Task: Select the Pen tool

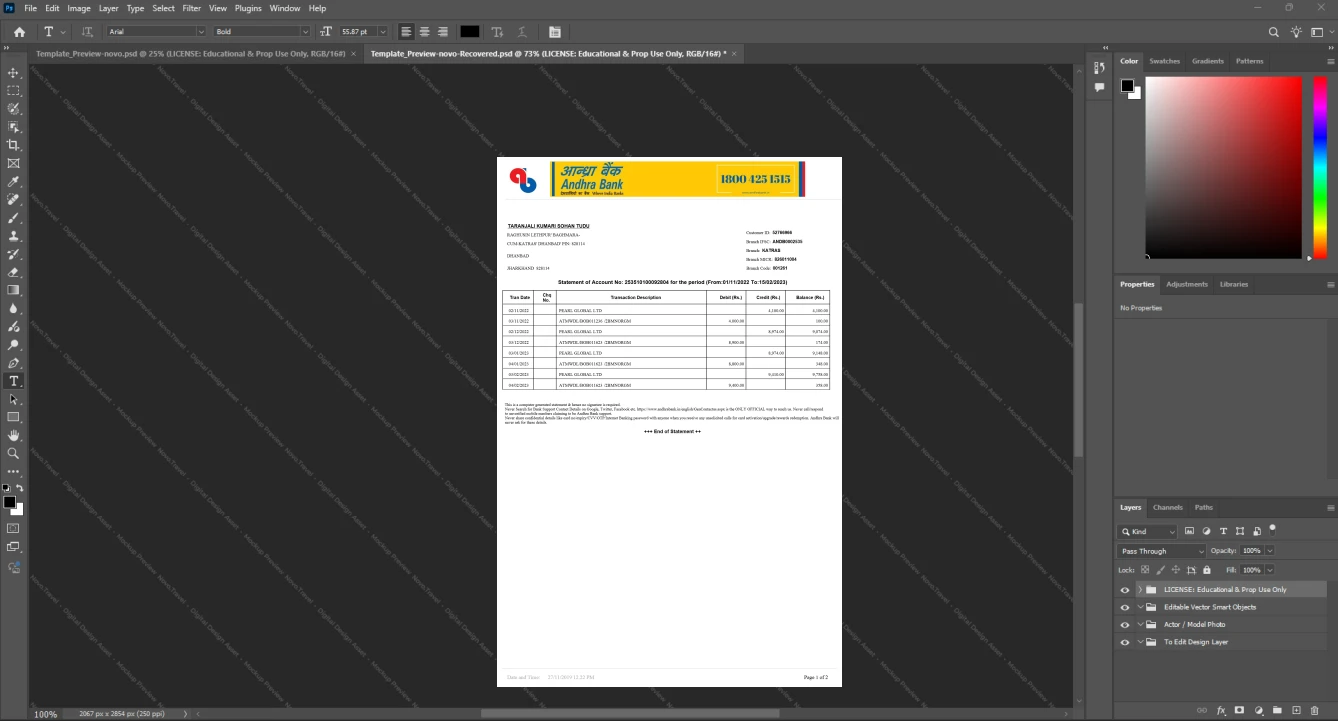Action: (13, 363)
